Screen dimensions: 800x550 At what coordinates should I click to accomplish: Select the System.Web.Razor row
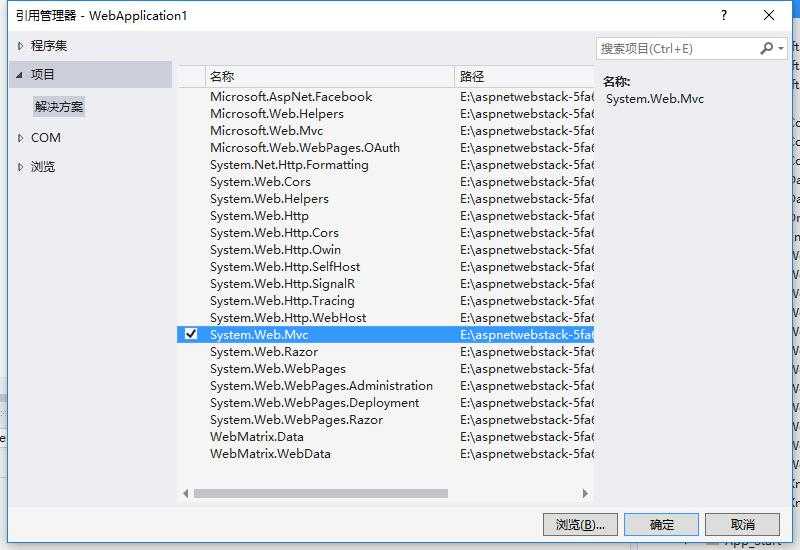[385, 352]
